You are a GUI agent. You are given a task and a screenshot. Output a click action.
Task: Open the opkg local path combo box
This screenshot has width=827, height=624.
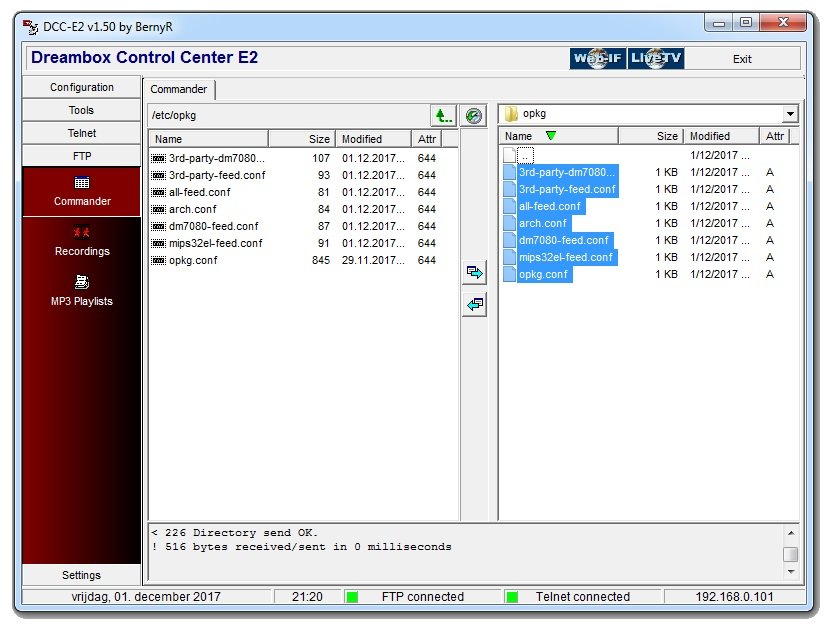[648, 114]
